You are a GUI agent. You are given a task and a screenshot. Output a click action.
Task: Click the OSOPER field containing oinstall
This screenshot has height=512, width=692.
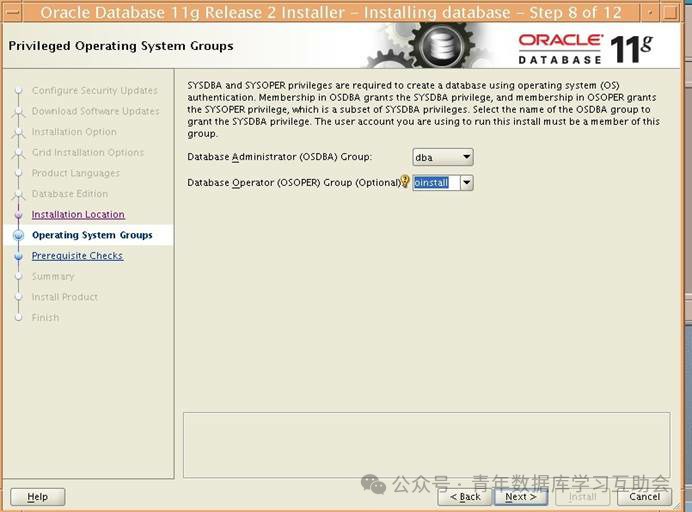(436, 182)
